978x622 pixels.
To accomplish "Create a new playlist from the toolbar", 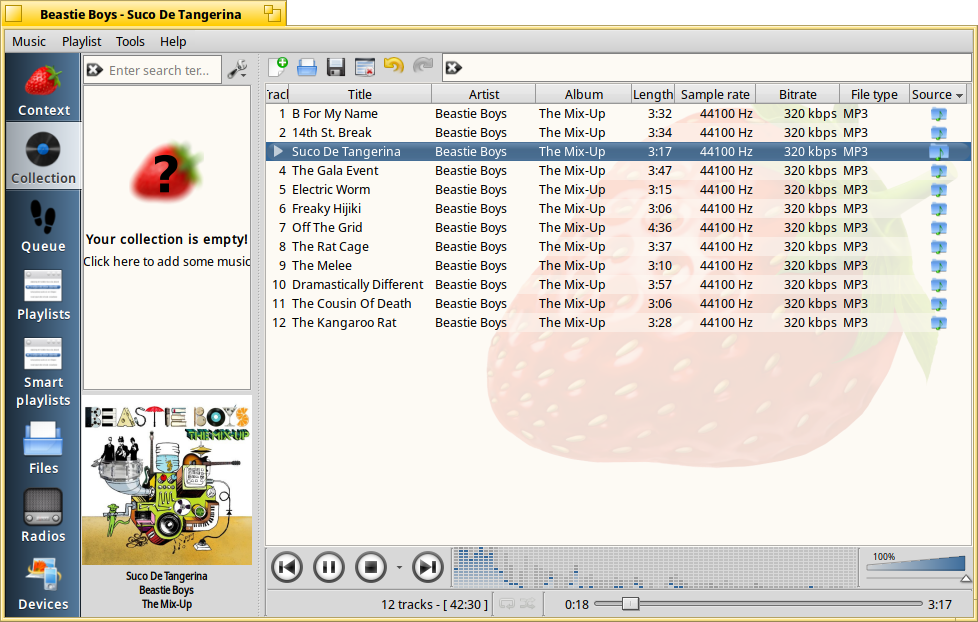I will pyautogui.click(x=278, y=67).
